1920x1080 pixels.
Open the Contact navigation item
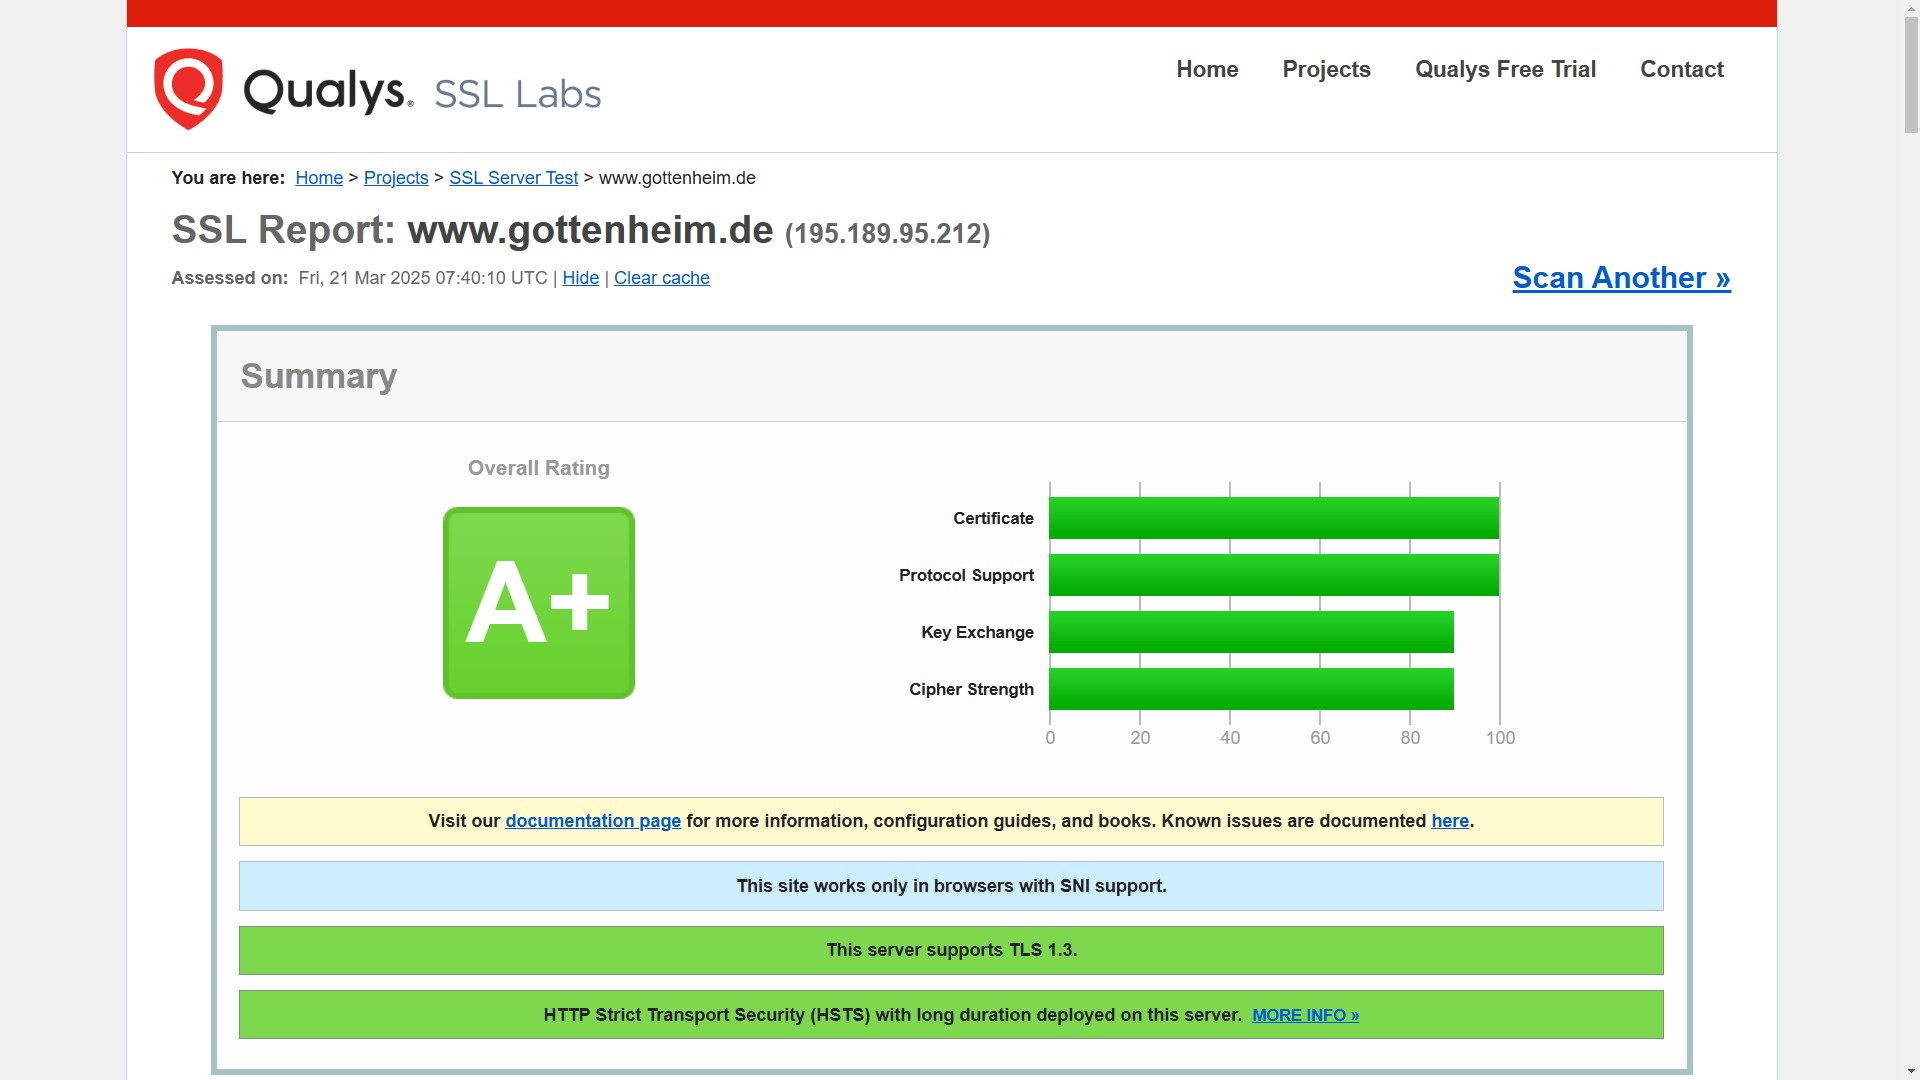point(1682,69)
